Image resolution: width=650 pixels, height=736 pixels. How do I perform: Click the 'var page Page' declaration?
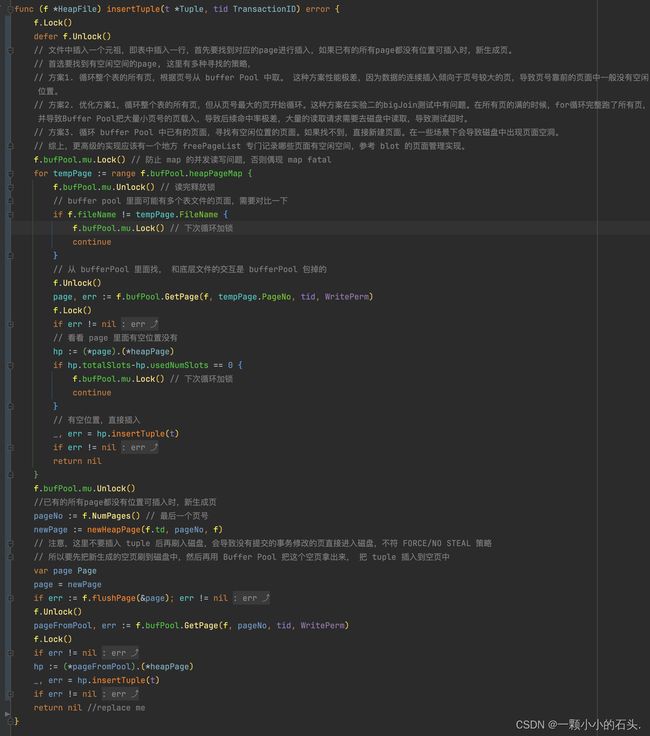click(65, 571)
